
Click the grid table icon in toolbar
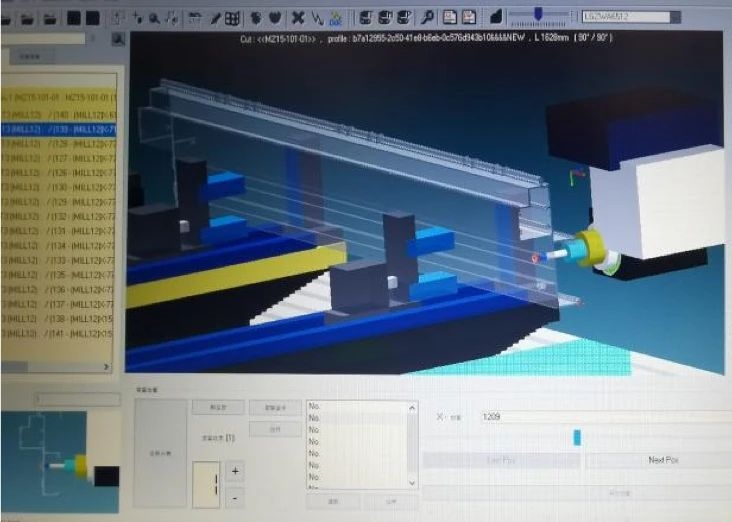click(x=232, y=17)
